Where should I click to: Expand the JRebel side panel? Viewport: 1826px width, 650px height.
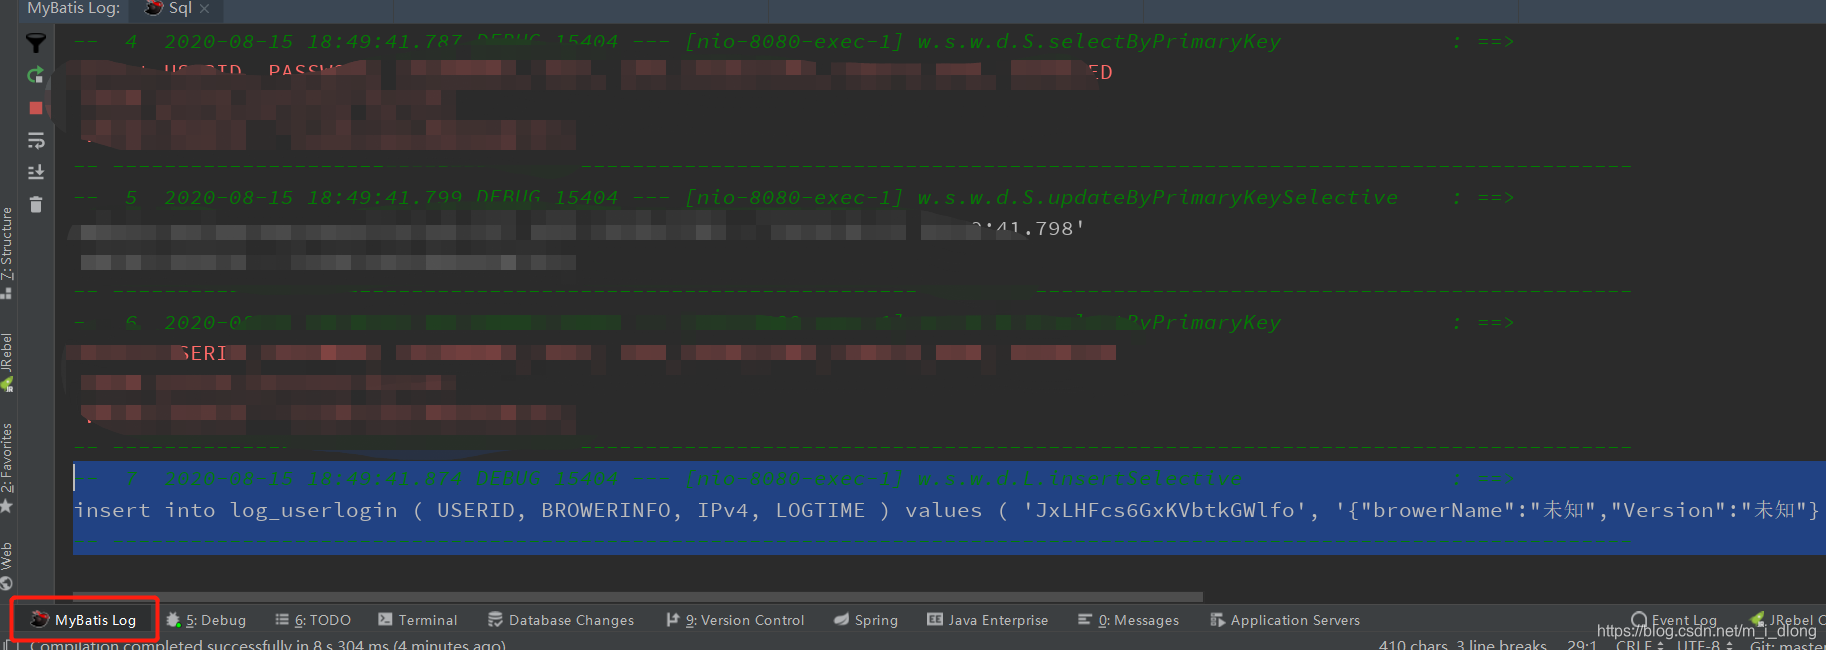[7, 362]
